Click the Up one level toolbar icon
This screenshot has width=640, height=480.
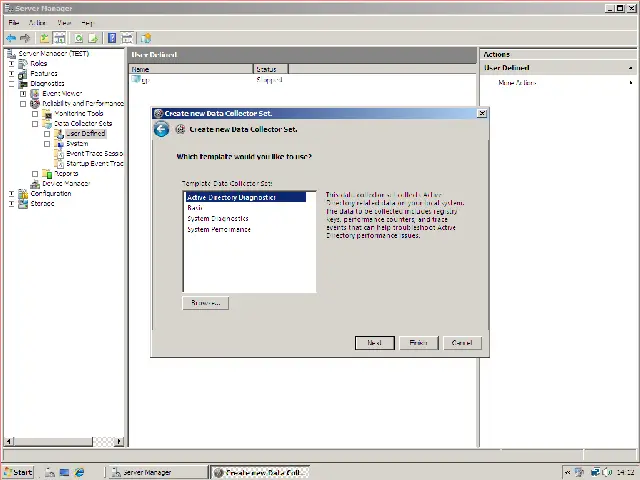44,38
